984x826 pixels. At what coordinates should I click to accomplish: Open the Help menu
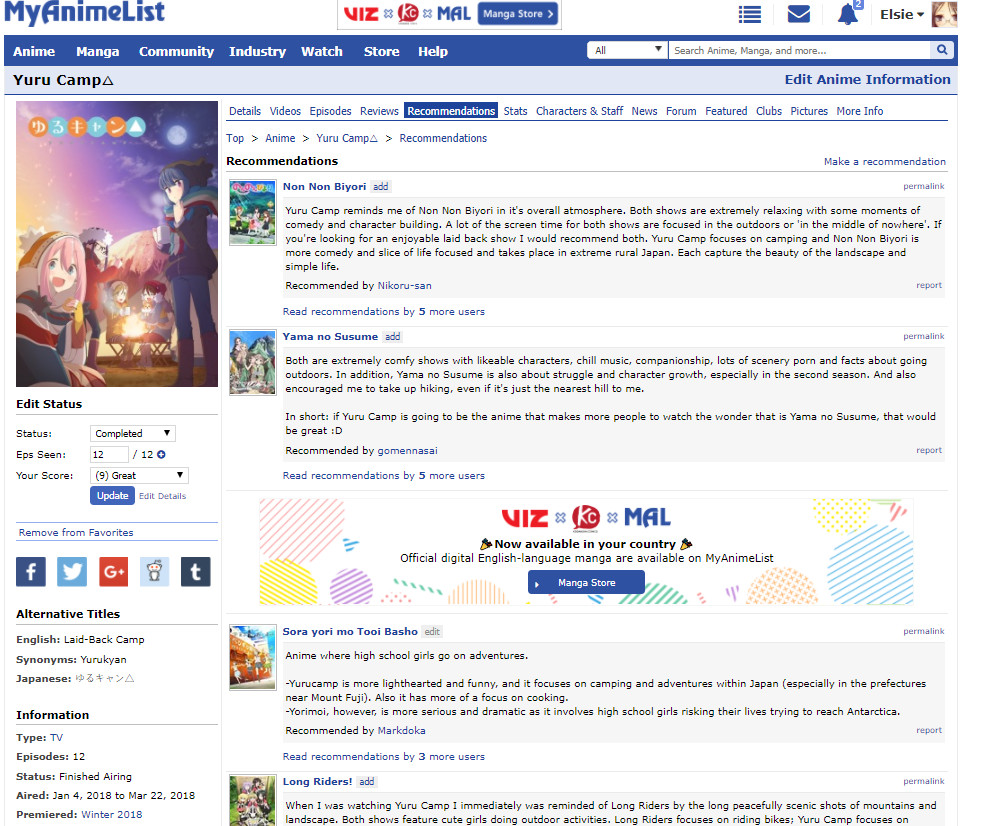pyautogui.click(x=433, y=51)
